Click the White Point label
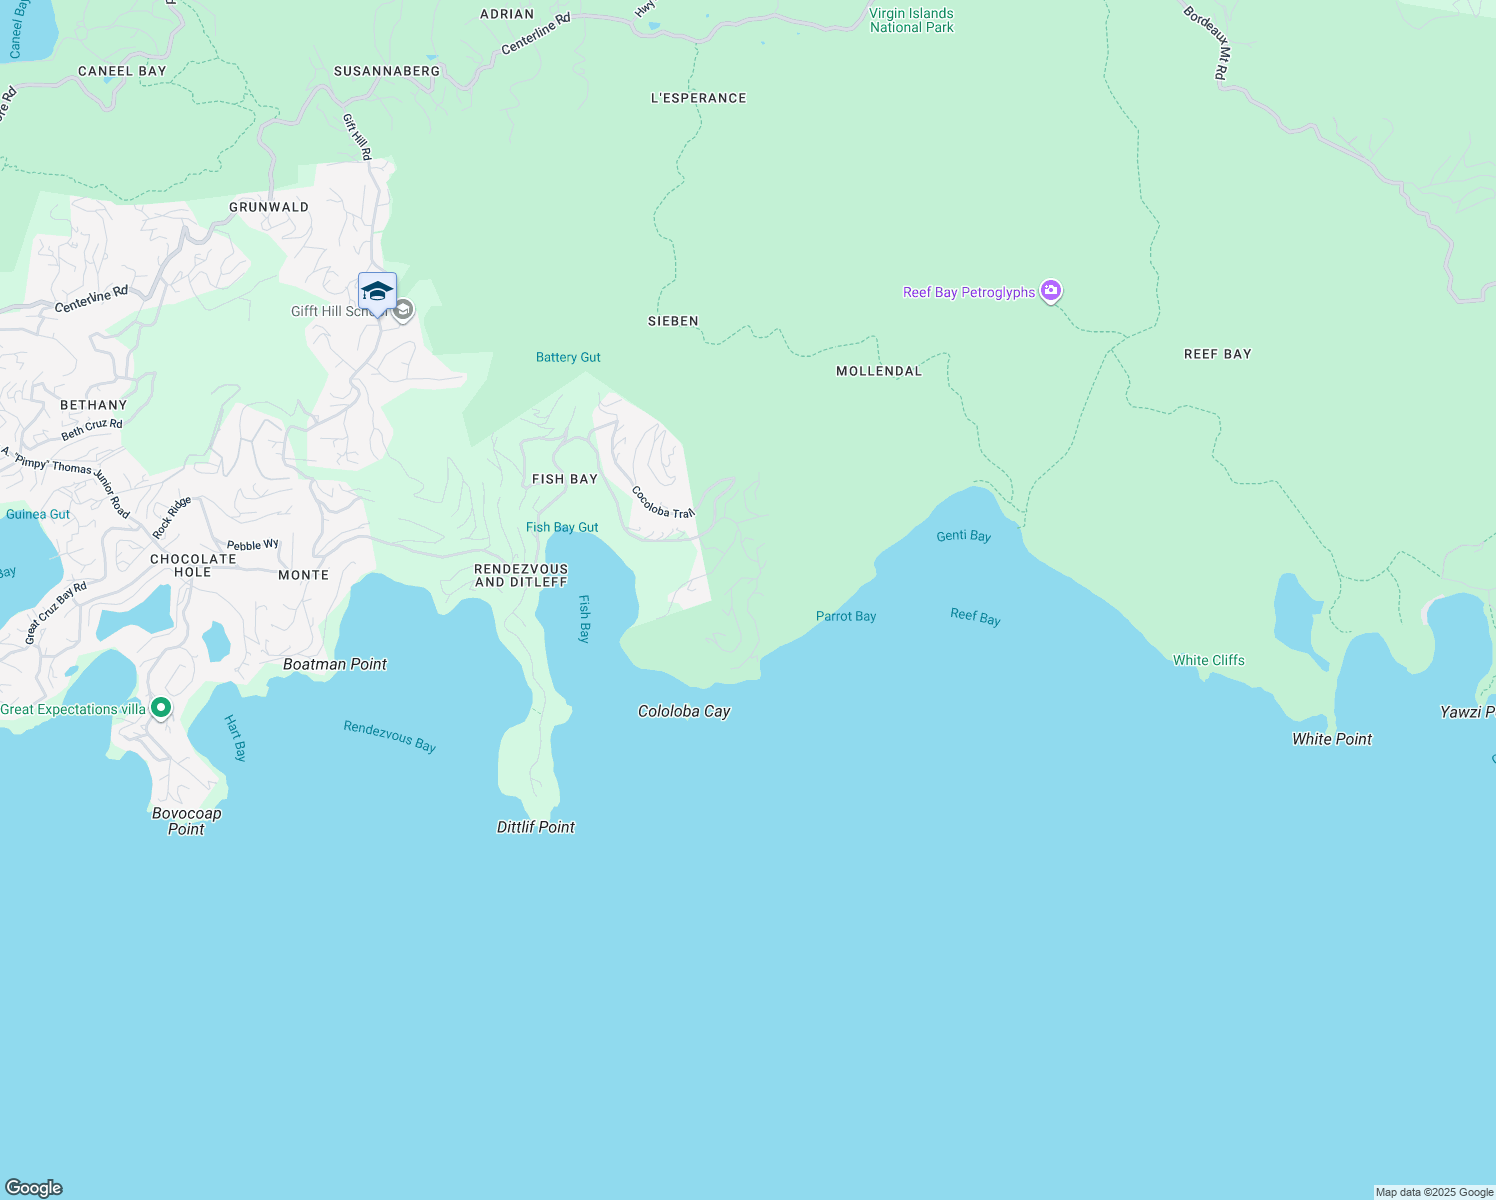This screenshot has height=1200, width=1496. click(x=1332, y=739)
